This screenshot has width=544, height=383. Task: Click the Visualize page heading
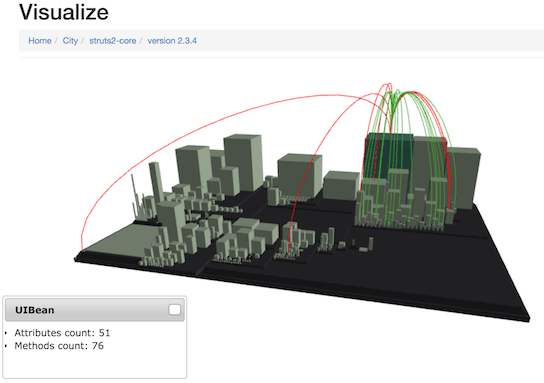pyautogui.click(x=64, y=12)
